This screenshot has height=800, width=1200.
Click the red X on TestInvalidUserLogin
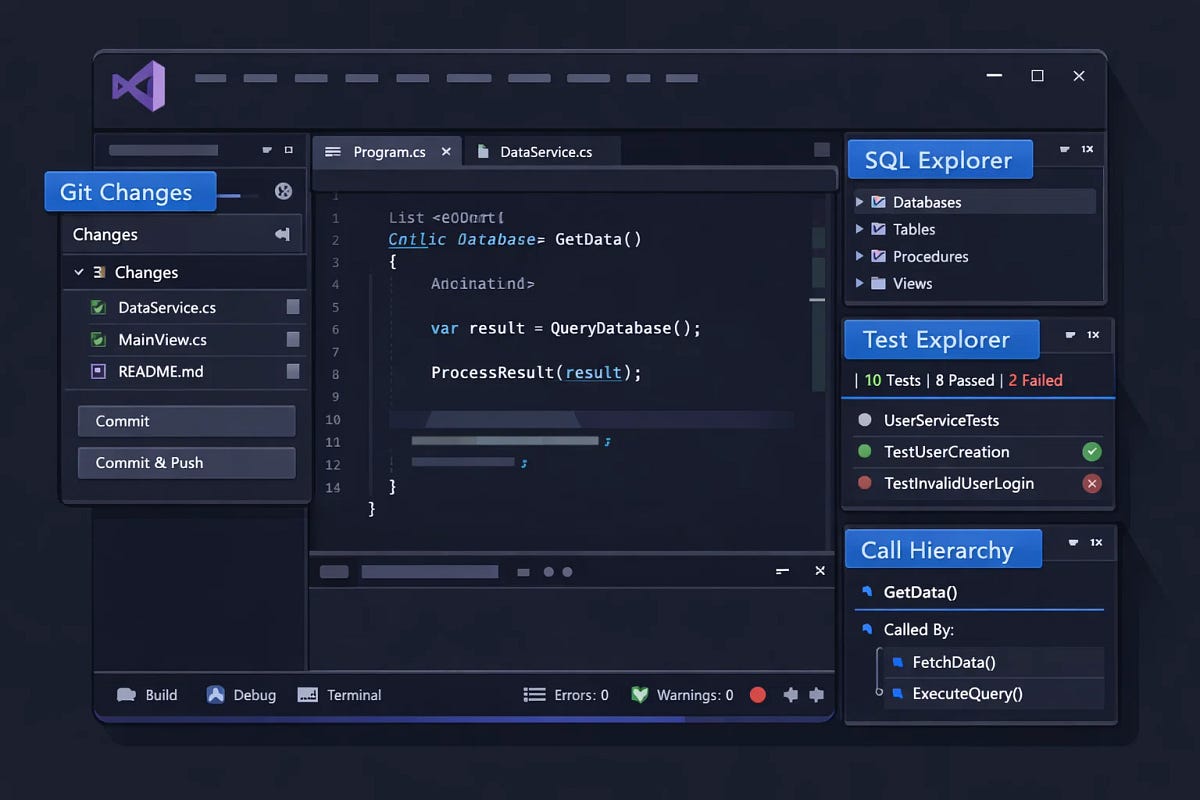pyautogui.click(x=1092, y=484)
